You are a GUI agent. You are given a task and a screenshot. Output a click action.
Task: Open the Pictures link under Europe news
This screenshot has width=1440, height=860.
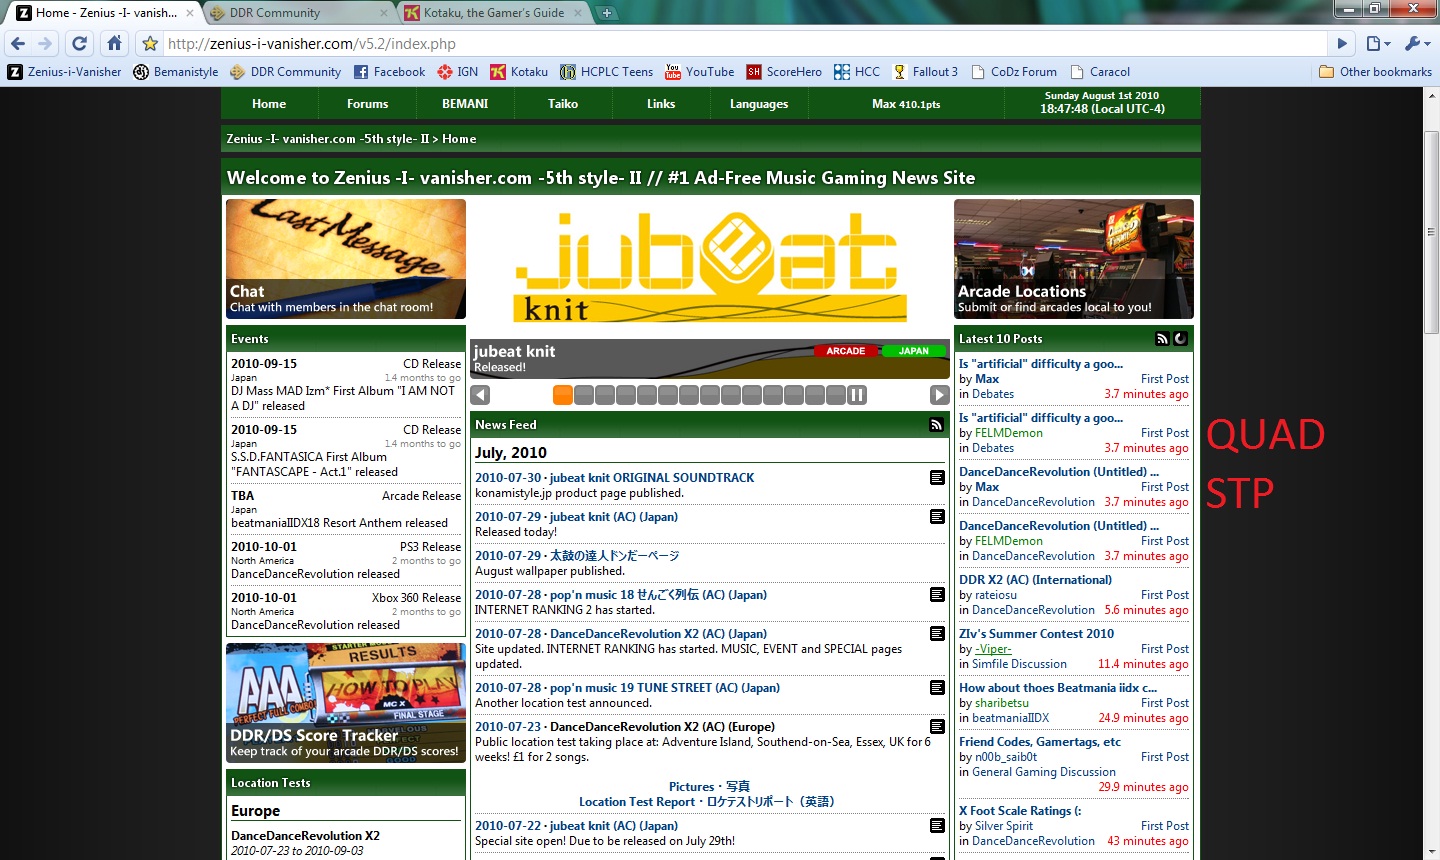point(709,787)
